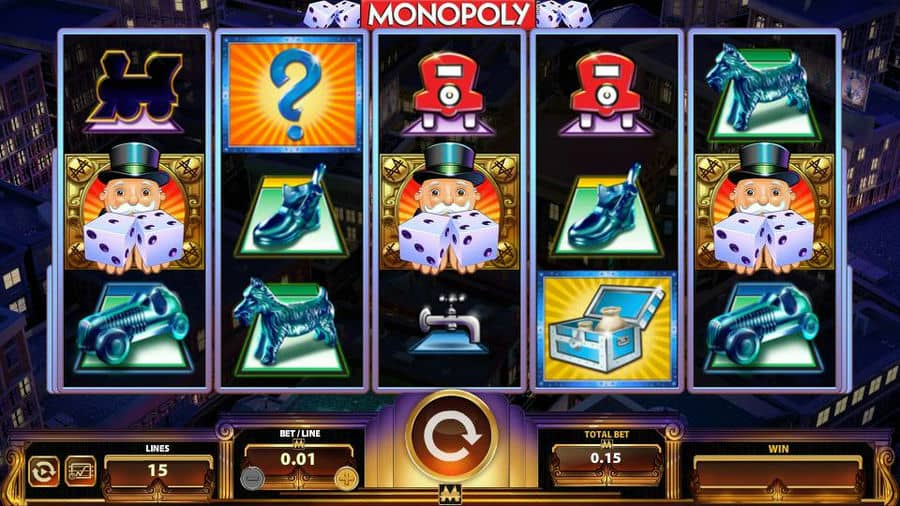Increase bet per line with plus

point(346,477)
